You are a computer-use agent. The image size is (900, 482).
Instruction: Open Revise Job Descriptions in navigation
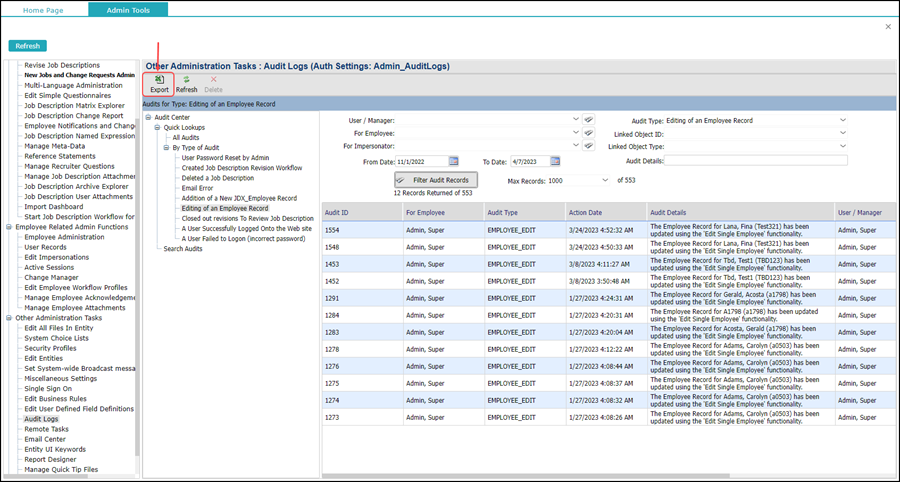point(62,65)
